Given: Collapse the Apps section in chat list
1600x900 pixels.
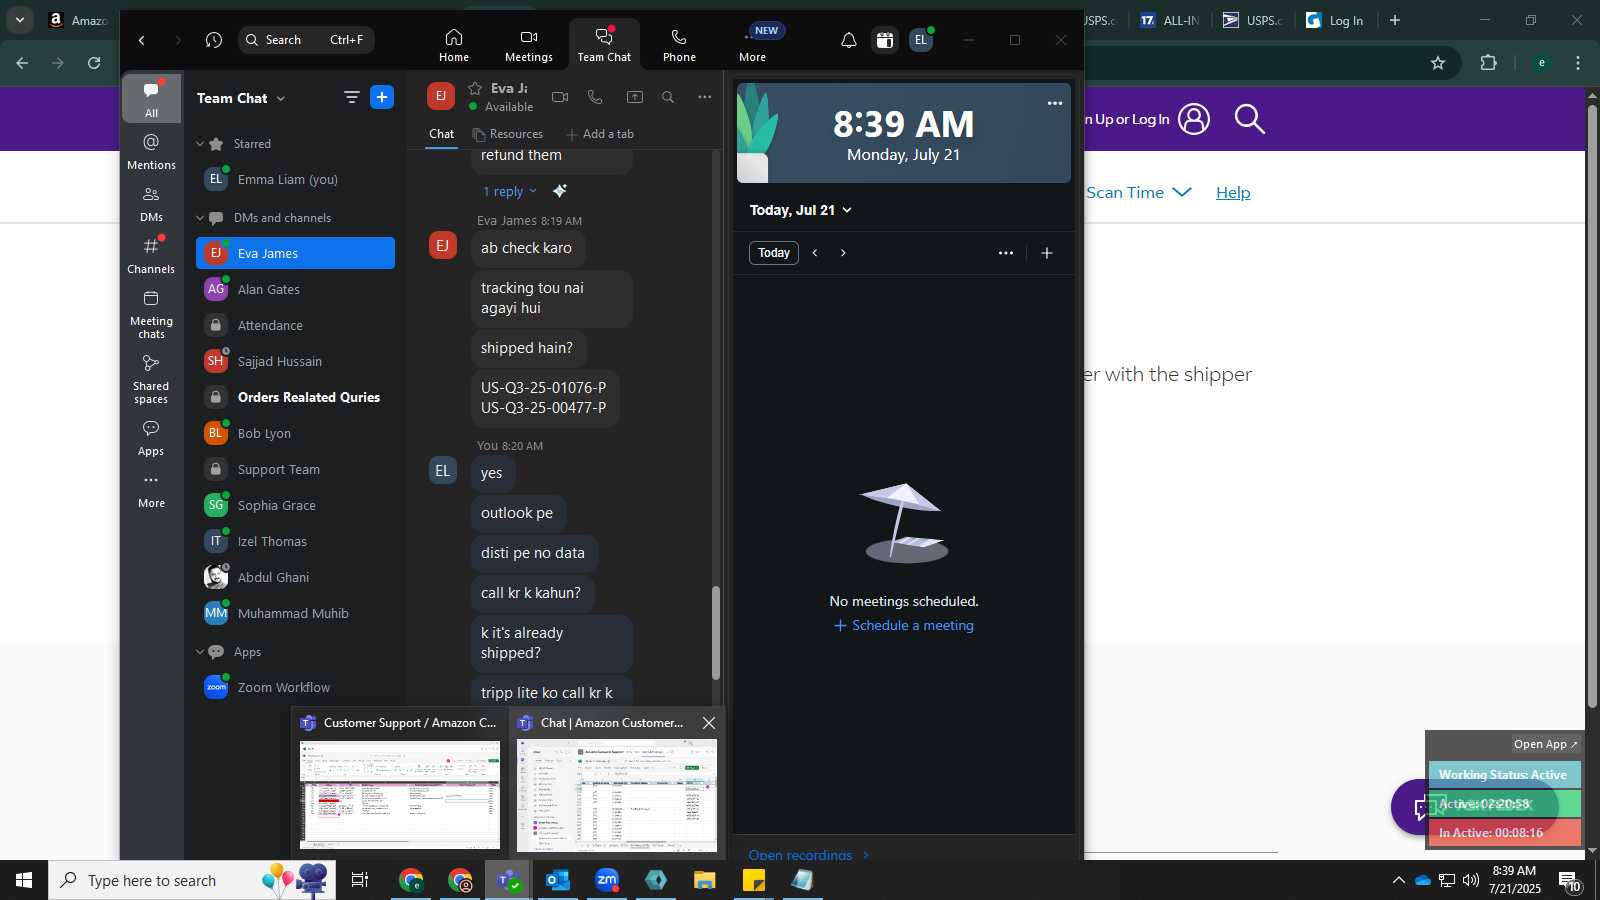Looking at the screenshot, I should (200, 652).
